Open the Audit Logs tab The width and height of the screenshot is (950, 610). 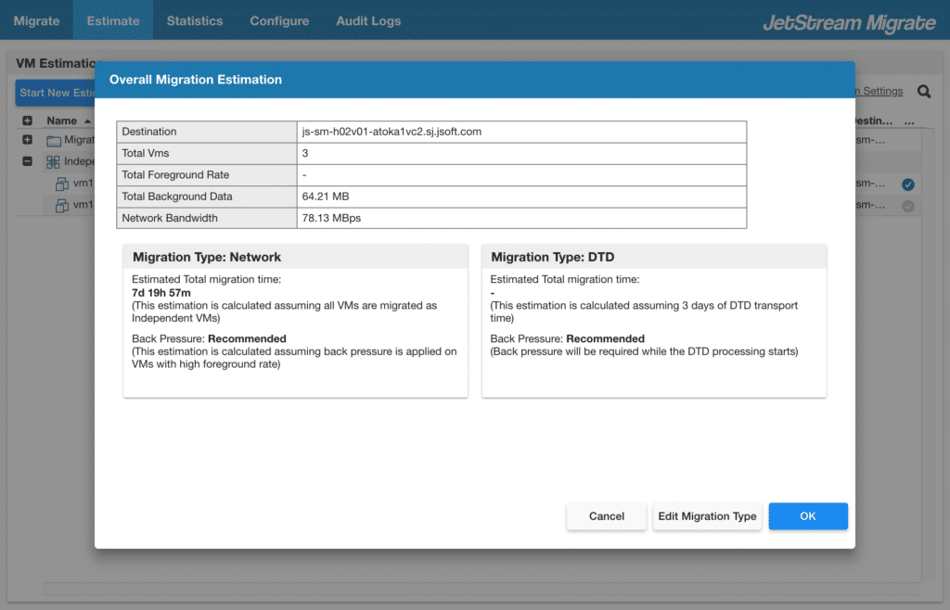click(368, 21)
